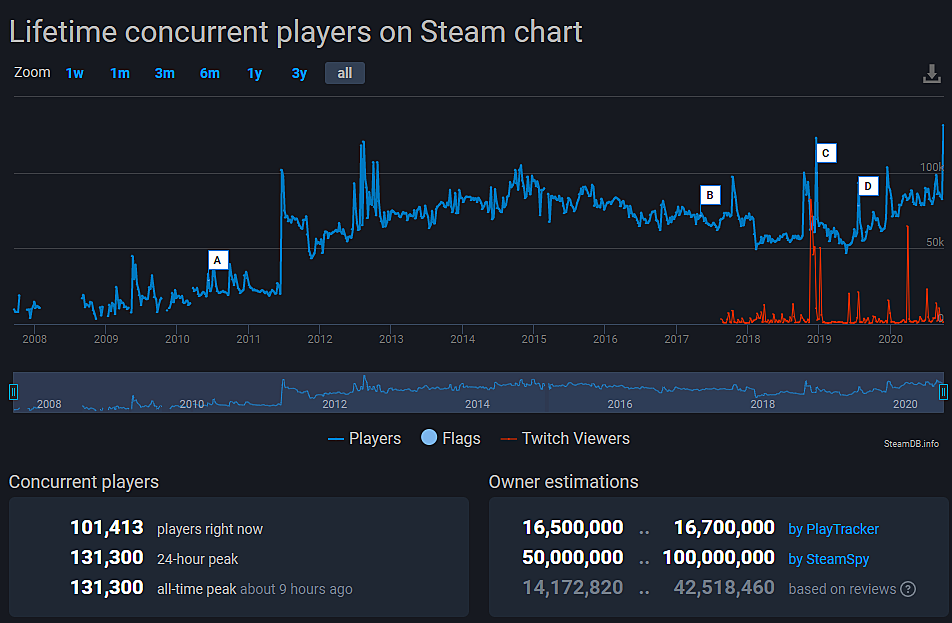Screen dimensions: 952x623
Task: Zoom chart to 3m range
Action: coord(164,73)
